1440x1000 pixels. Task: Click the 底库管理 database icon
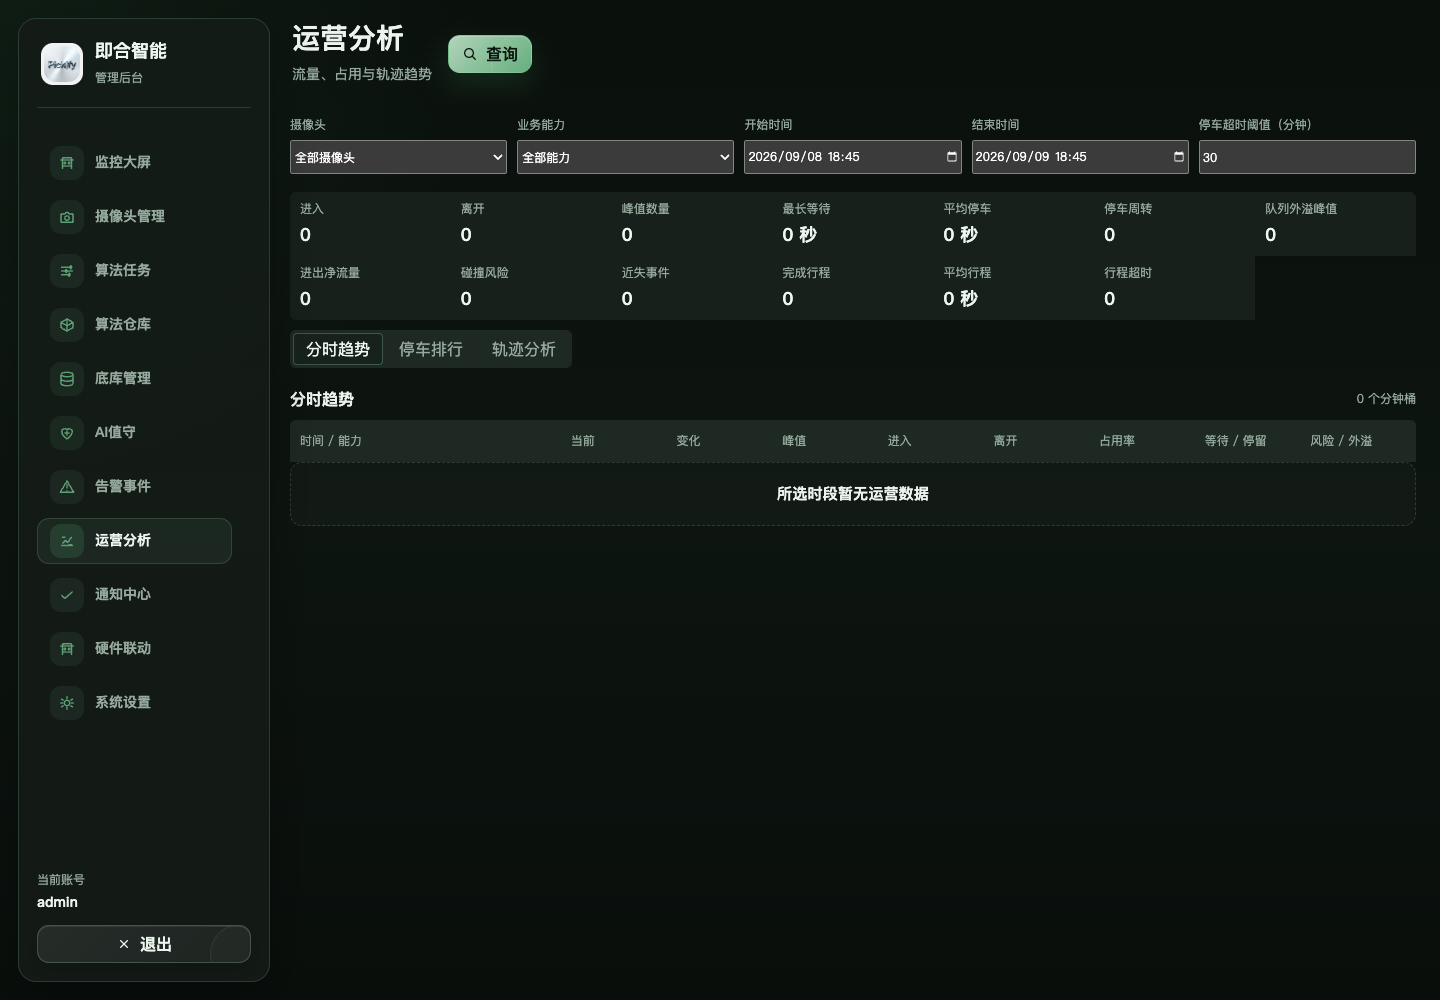click(x=67, y=378)
